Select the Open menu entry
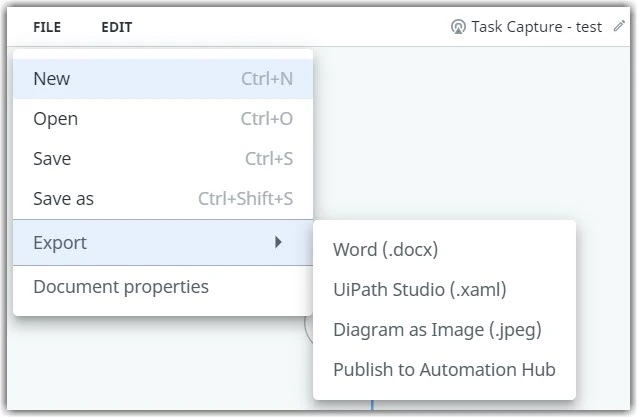 point(163,119)
